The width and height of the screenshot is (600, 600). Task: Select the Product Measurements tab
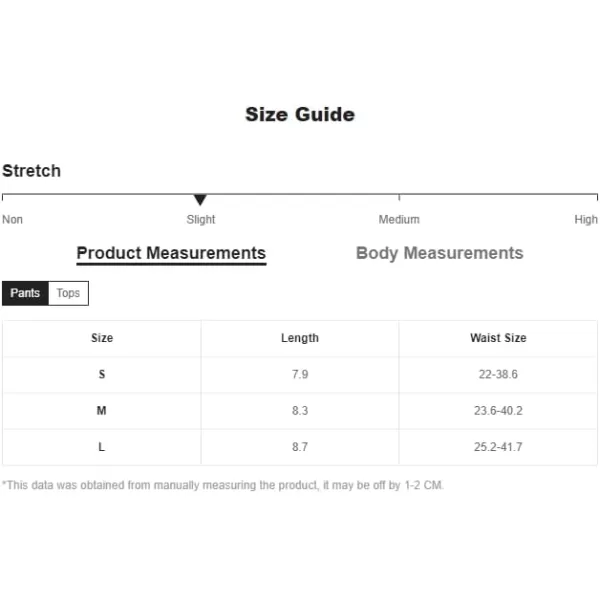tap(171, 254)
